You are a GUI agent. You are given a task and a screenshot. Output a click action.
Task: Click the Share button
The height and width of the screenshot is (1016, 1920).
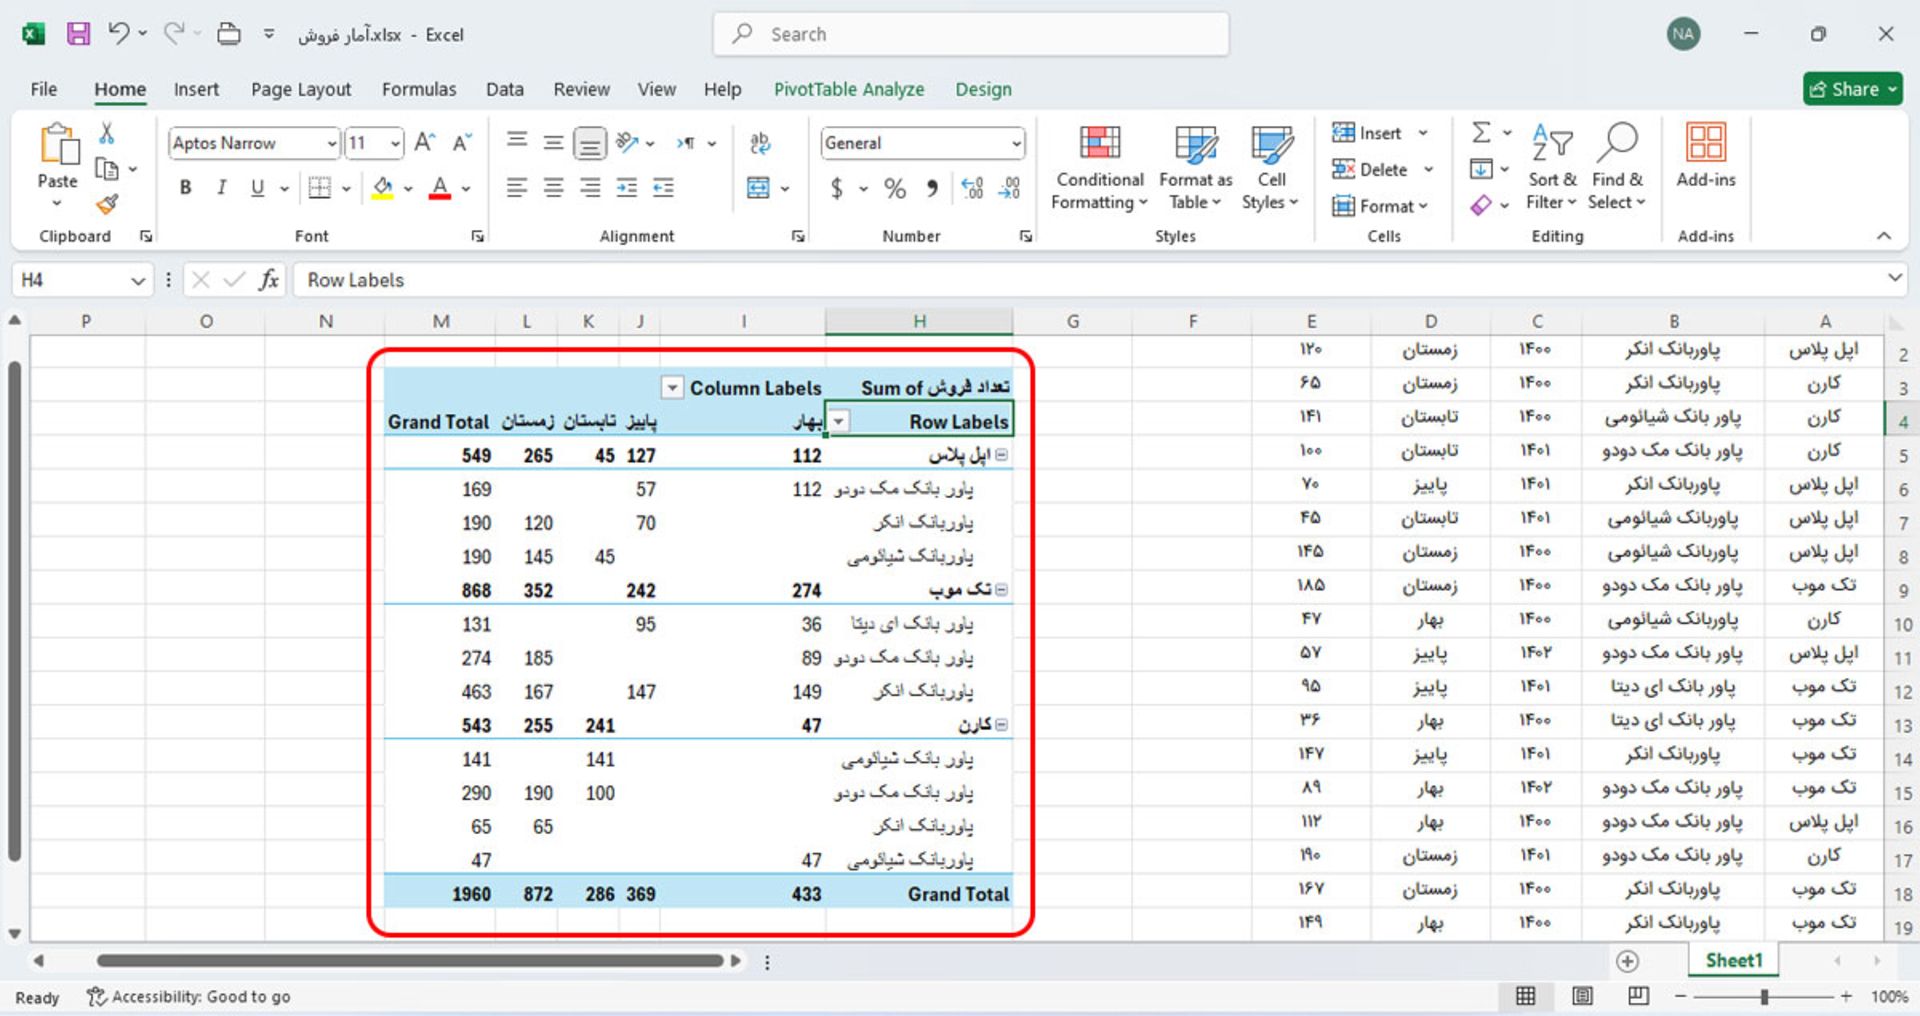coord(1853,89)
